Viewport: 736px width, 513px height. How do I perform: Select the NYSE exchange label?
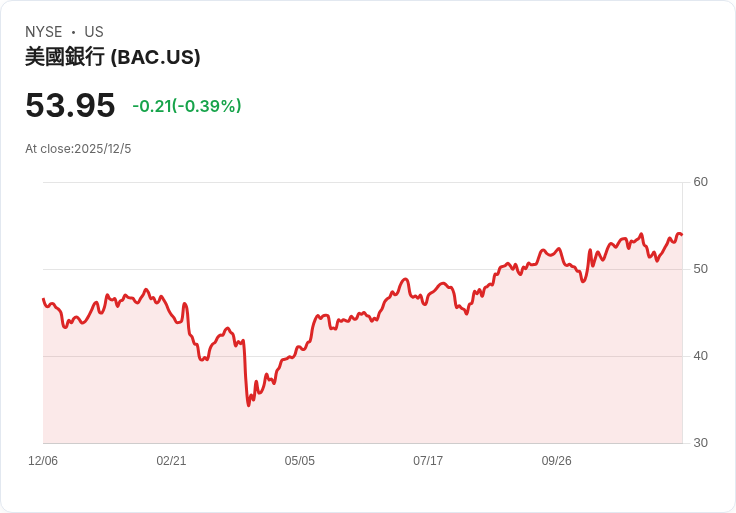click(x=43, y=32)
